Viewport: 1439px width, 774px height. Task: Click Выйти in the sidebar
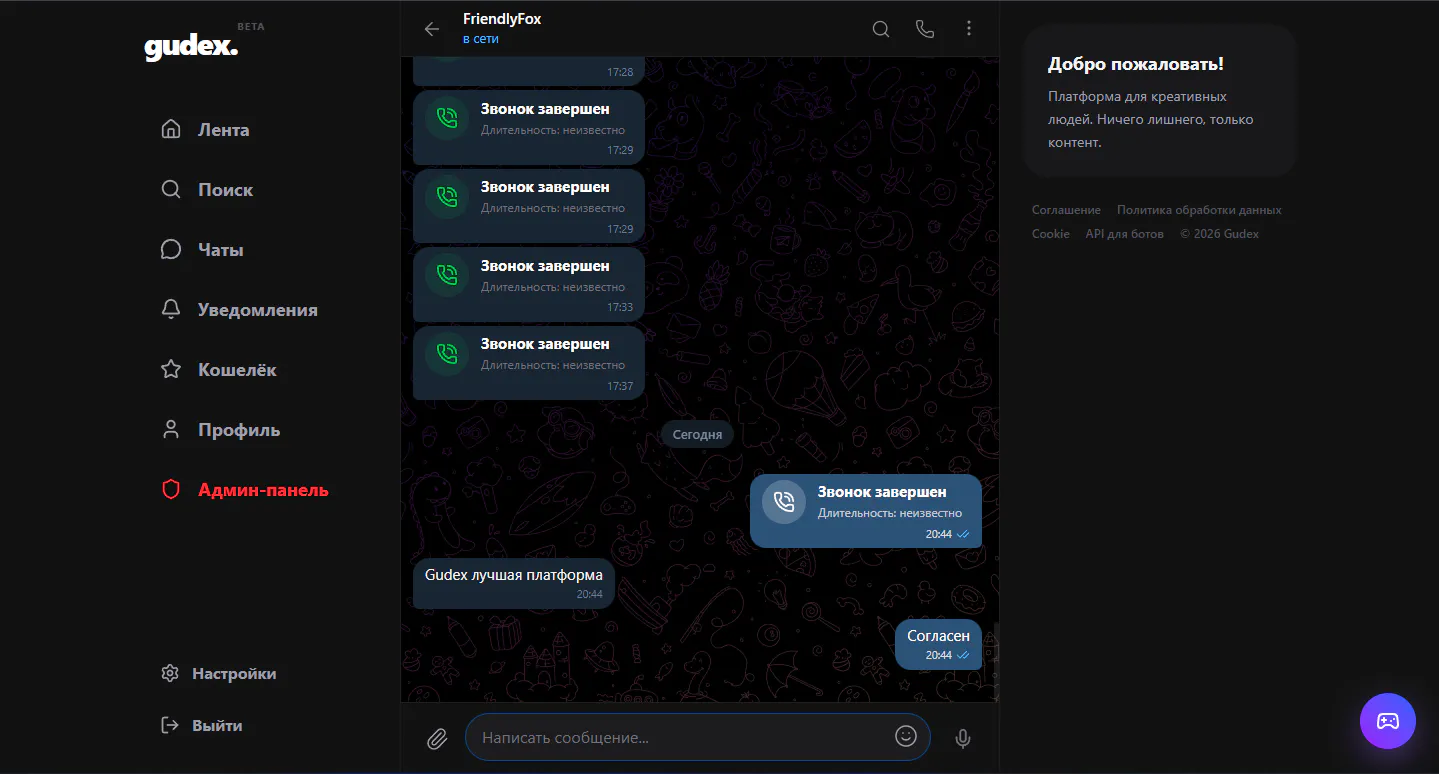(202, 726)
